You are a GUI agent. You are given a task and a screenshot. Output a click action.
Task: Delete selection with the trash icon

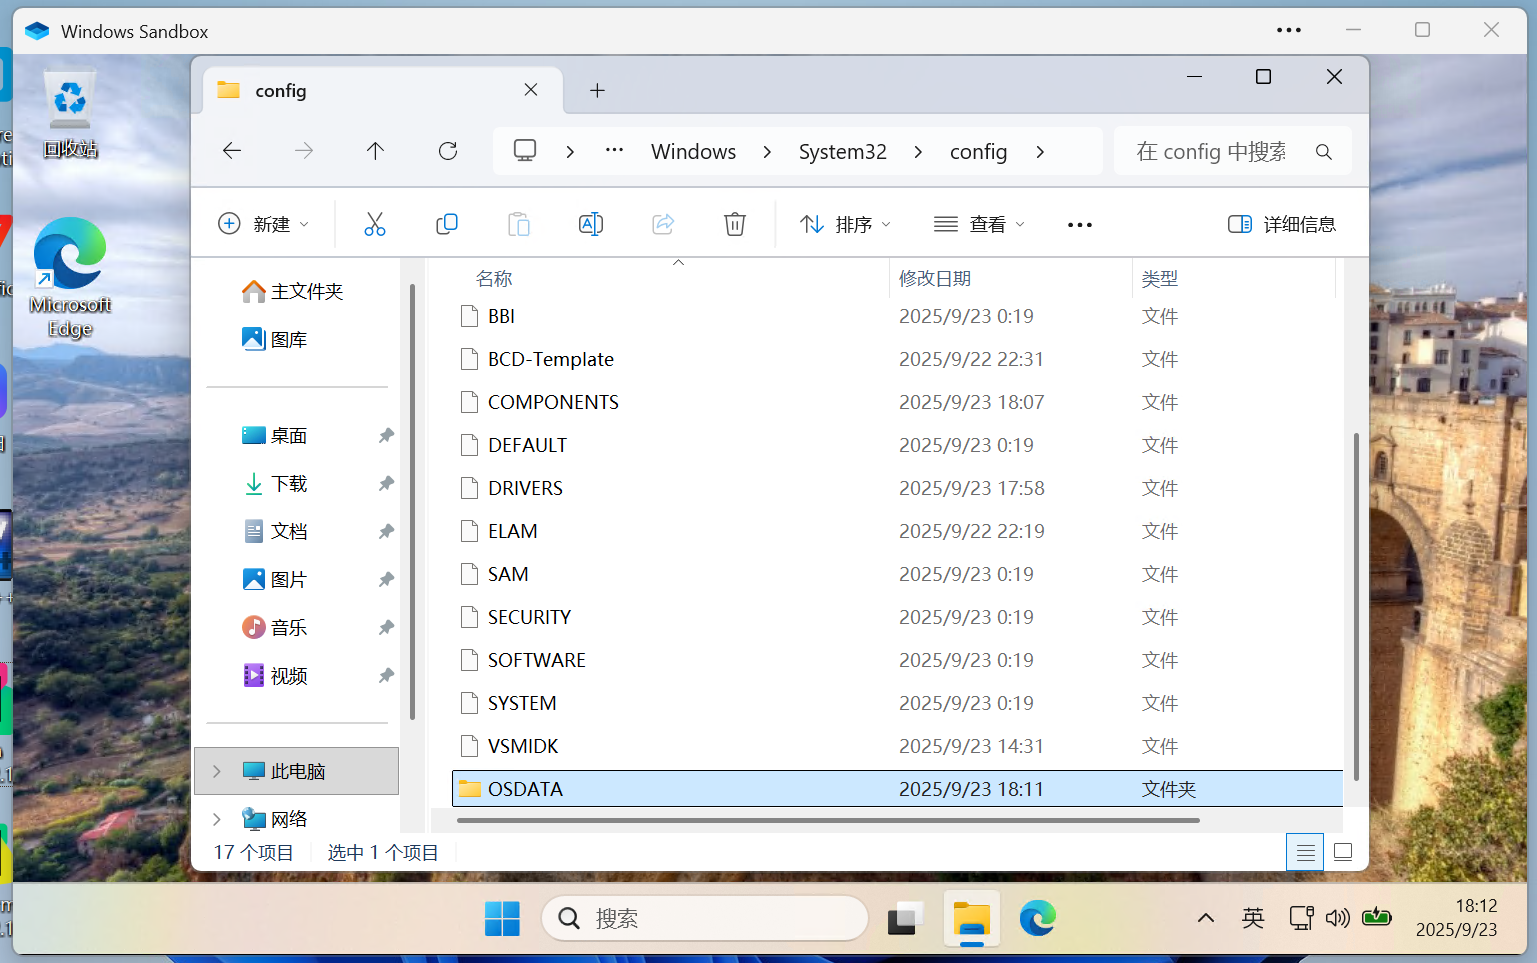(735, 224)
